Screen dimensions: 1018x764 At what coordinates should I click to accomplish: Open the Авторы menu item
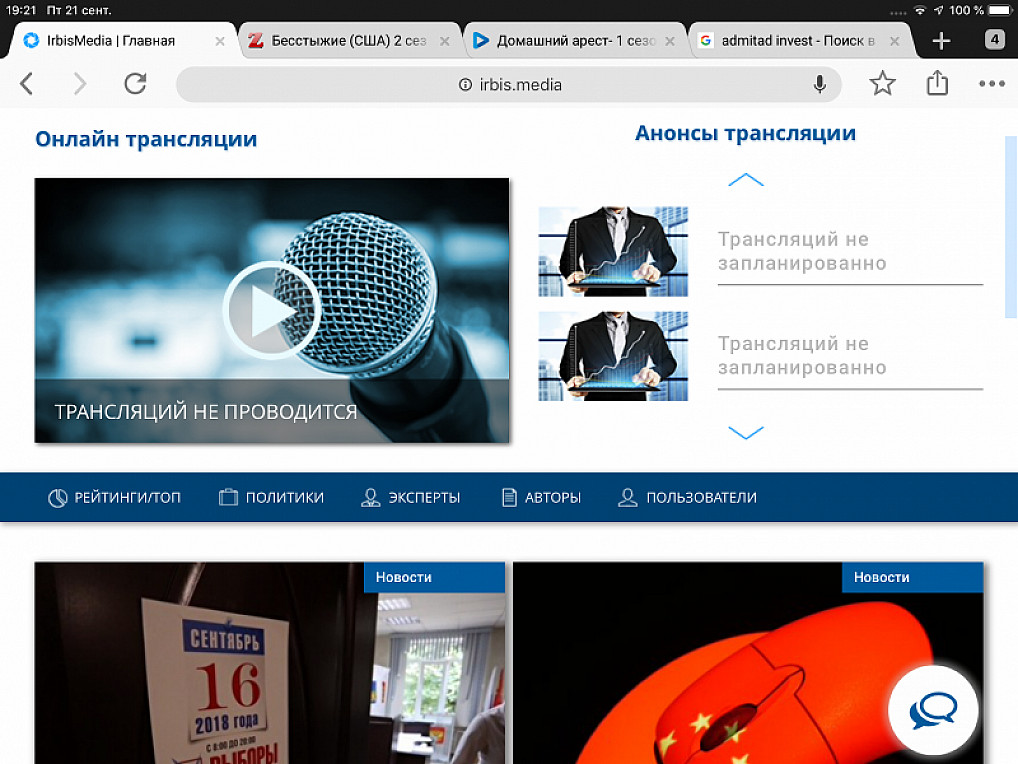541,498
